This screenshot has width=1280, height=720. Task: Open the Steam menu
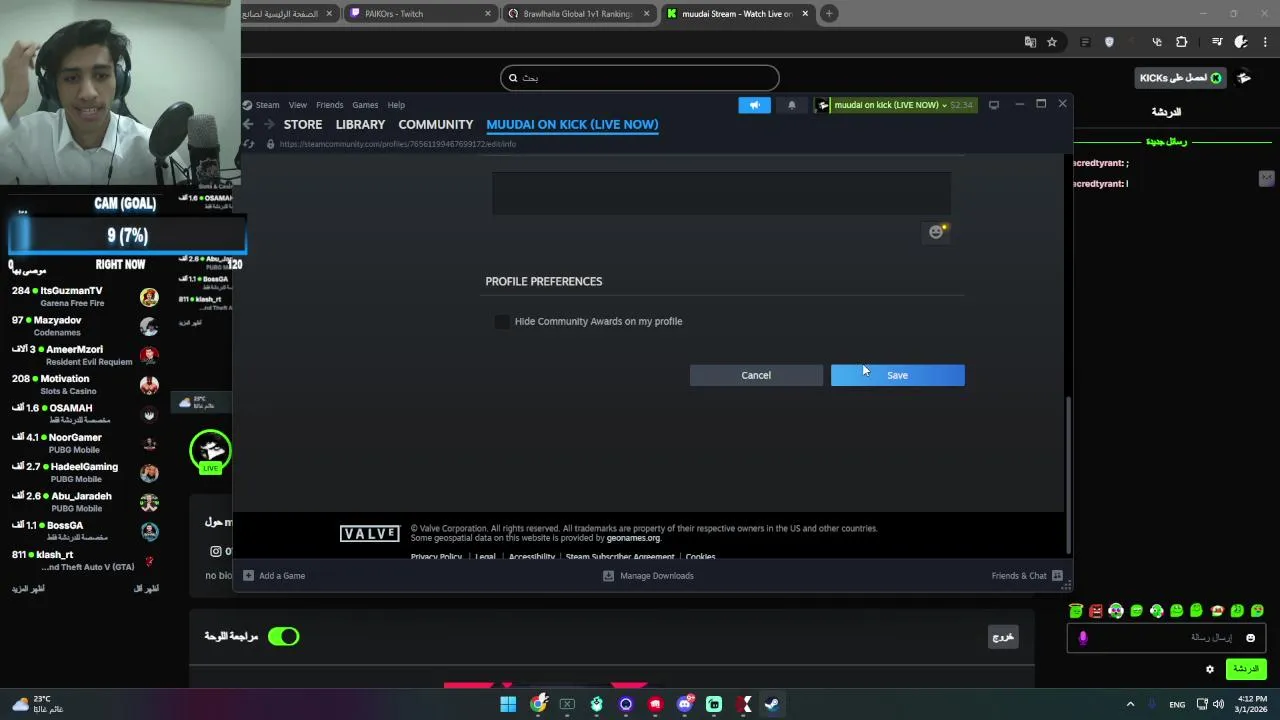point(267,105)
